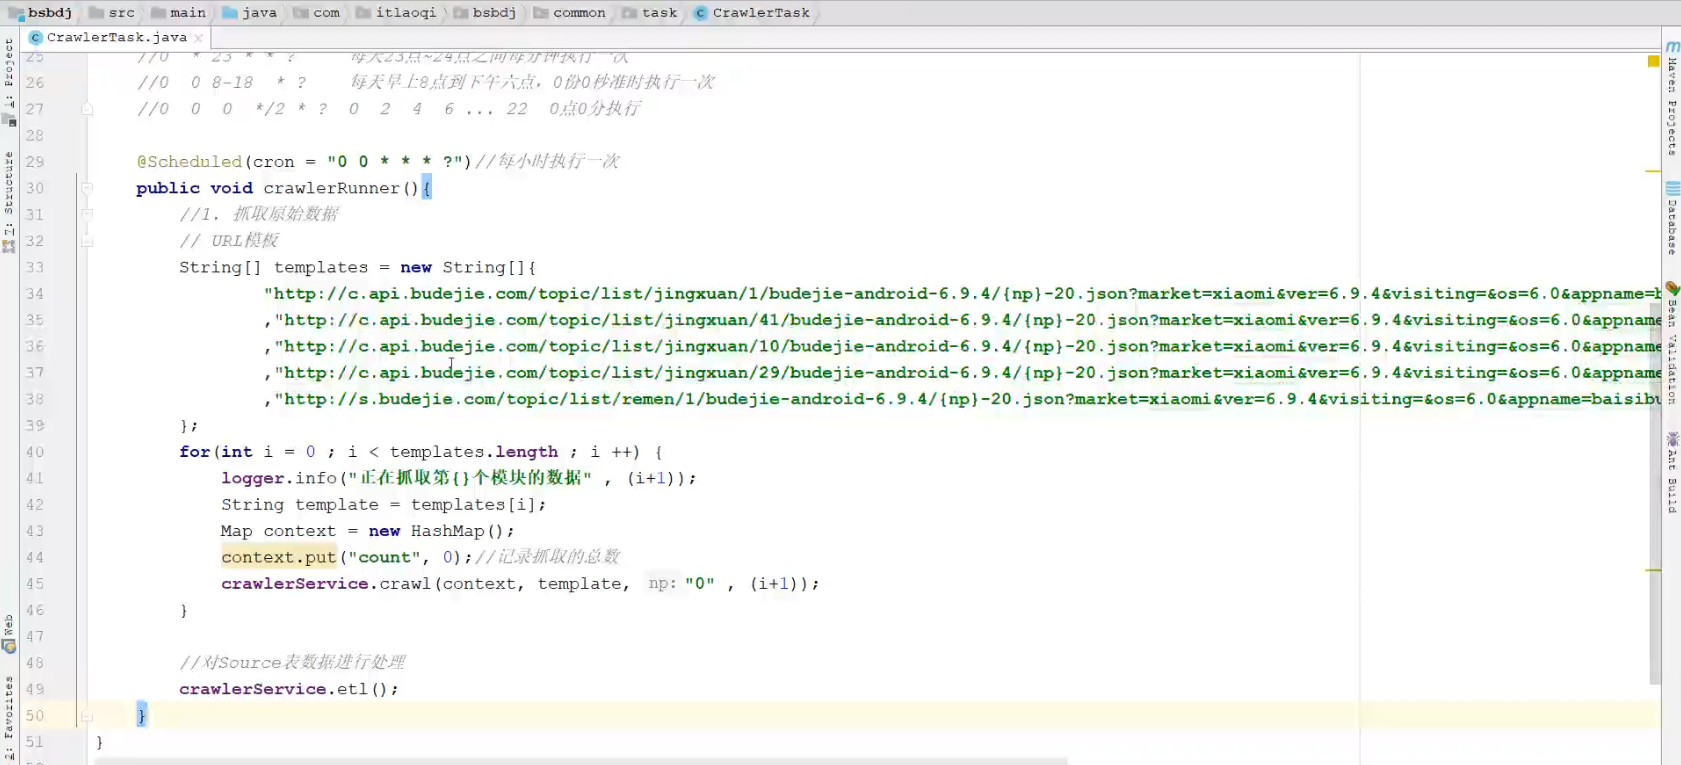1681x765 pixels.
Task: Toggle fold marker on line 27 comment
Action: point(87,109)
